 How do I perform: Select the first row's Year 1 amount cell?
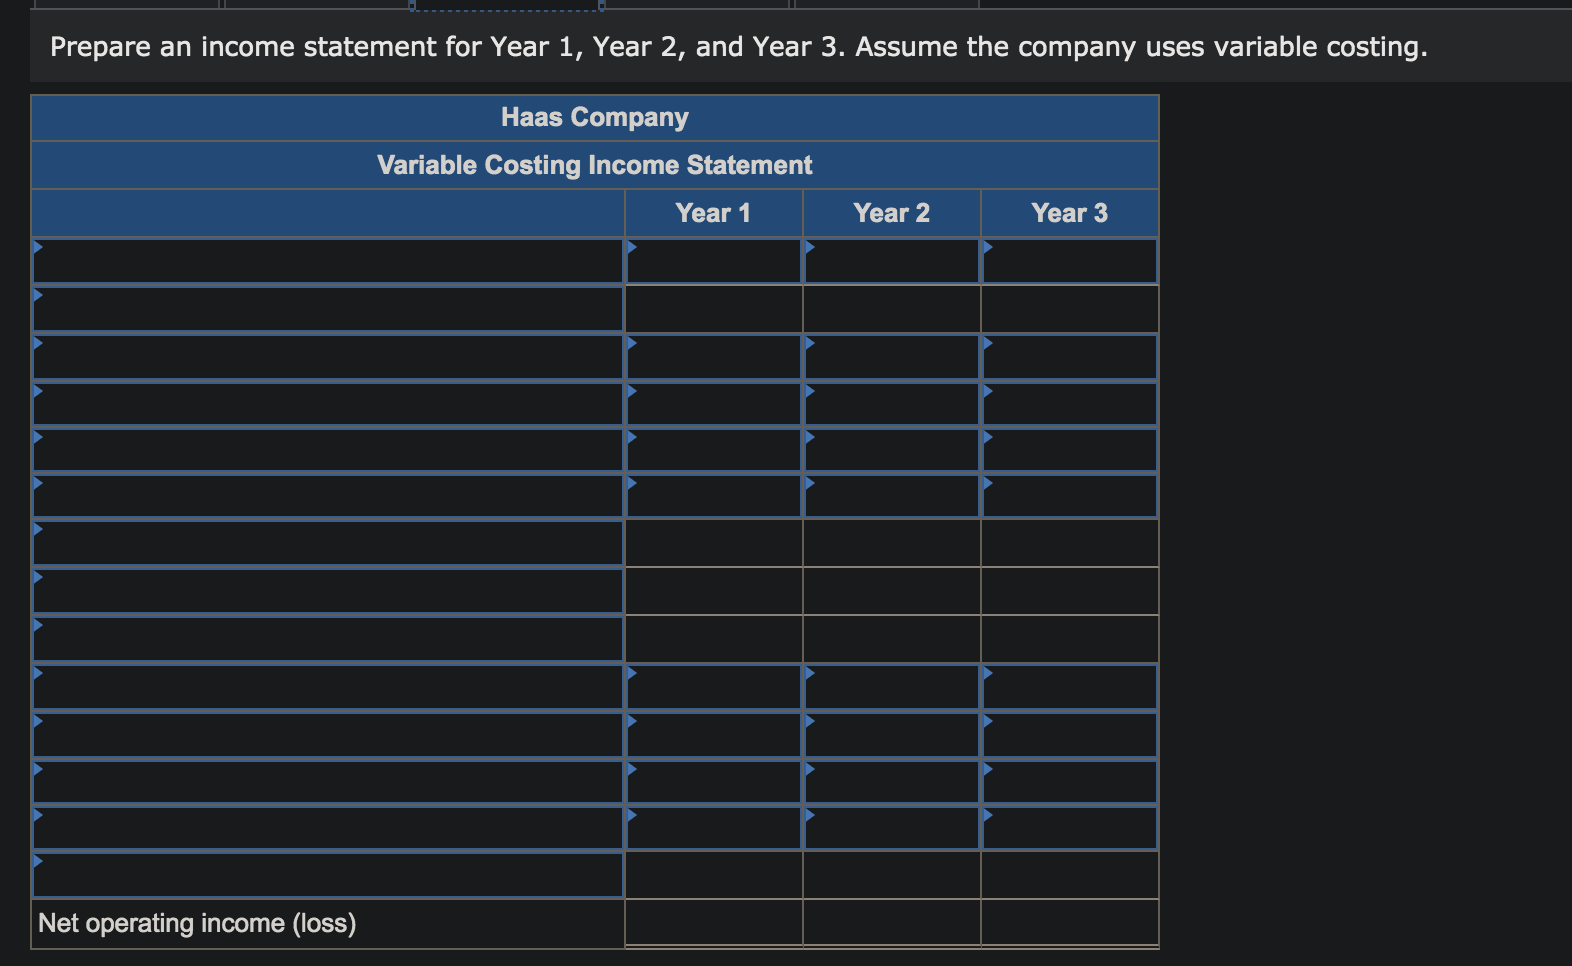tap(714, 261)
